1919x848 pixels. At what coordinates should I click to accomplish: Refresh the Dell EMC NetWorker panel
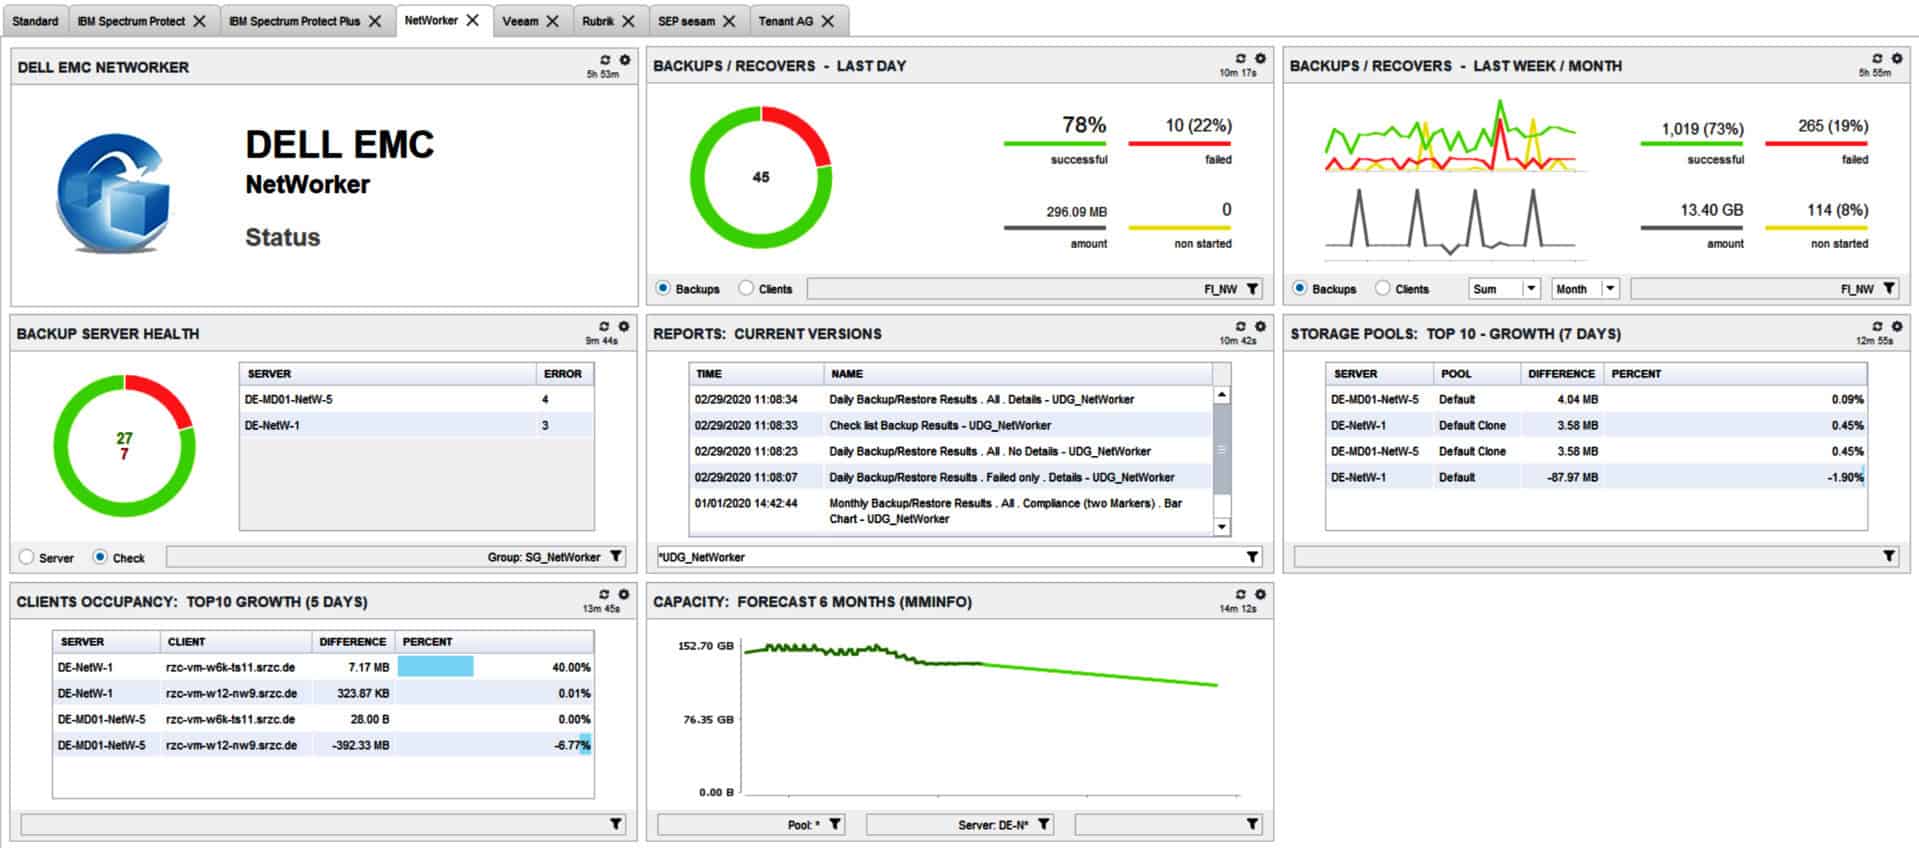[605, 60]
